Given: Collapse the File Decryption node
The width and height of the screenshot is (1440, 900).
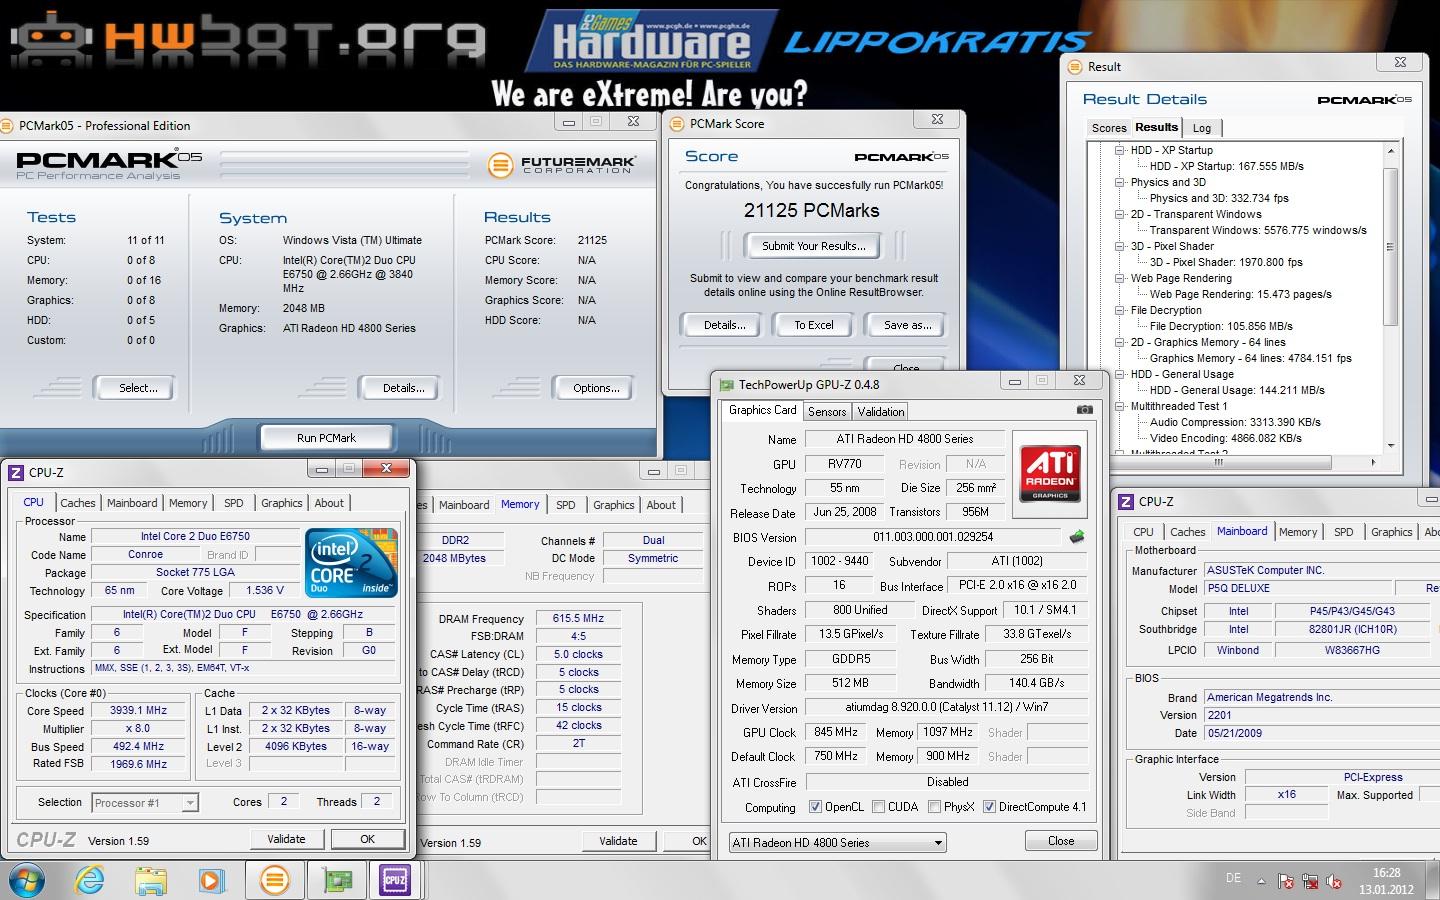Looking at the screenshot, I should tap(1120, 310).
